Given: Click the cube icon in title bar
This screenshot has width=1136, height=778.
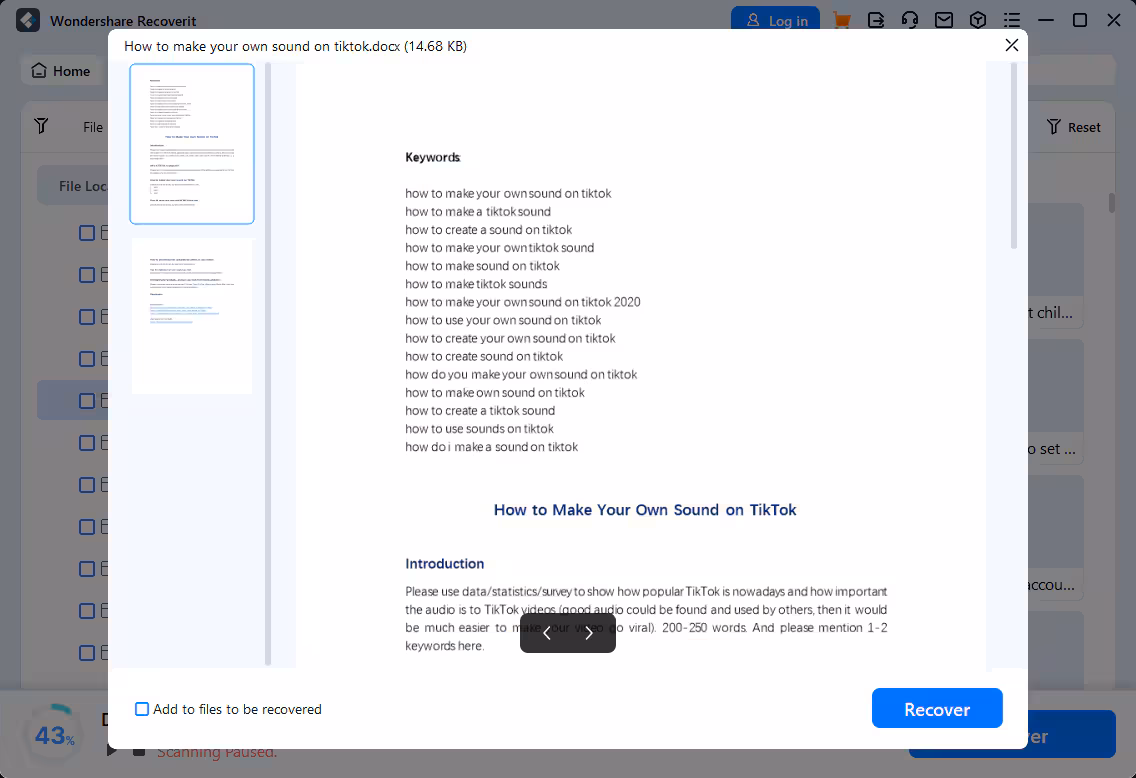Looking at the screenshot, I should point(978,20).
